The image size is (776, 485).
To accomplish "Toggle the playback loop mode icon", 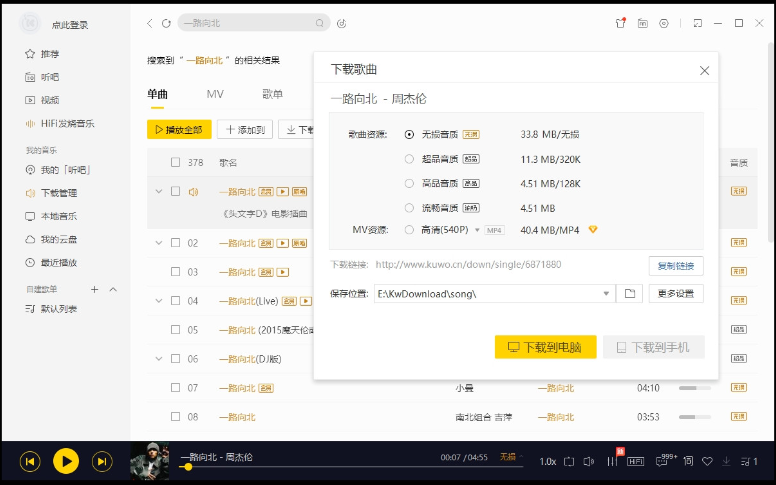I will click(569, 461).
